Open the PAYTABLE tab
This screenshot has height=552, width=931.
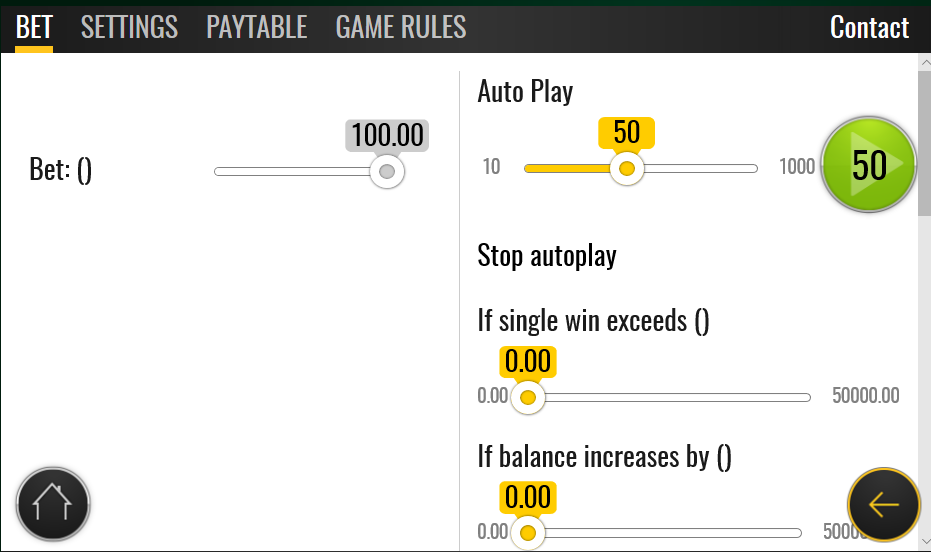point(256,27)
